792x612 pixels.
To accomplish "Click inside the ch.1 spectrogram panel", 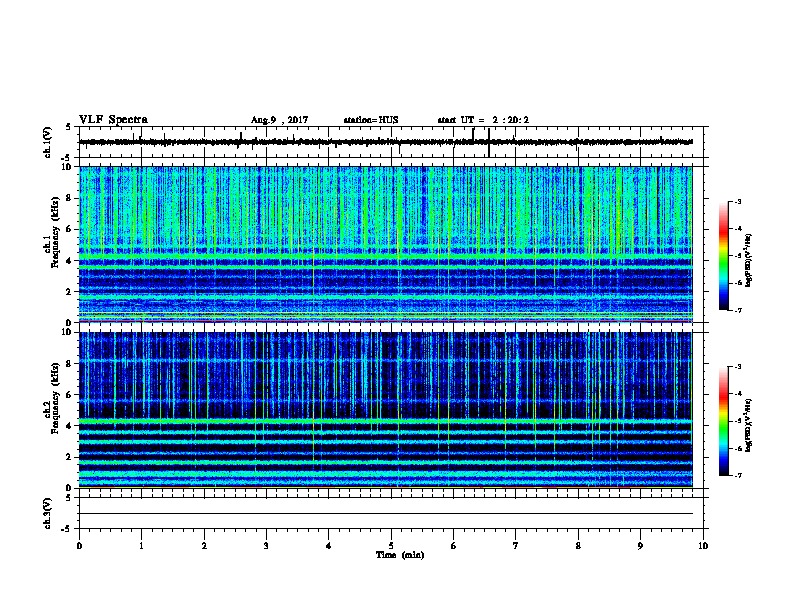I will tap(386, 244).
